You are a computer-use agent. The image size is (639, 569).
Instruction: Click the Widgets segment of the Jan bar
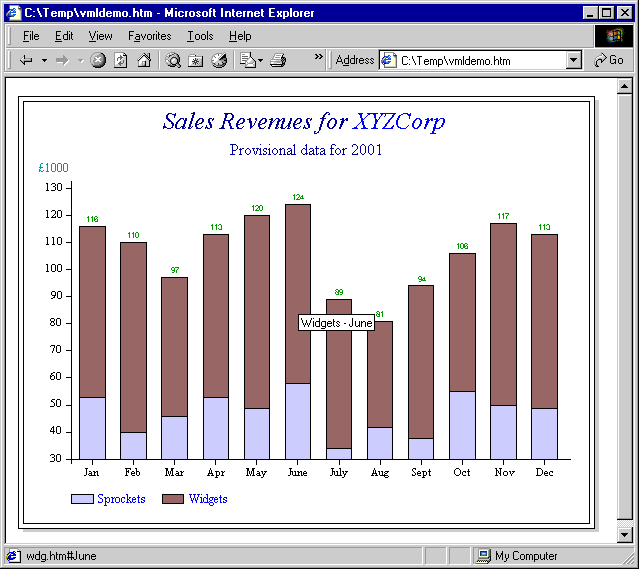point(93,312)
